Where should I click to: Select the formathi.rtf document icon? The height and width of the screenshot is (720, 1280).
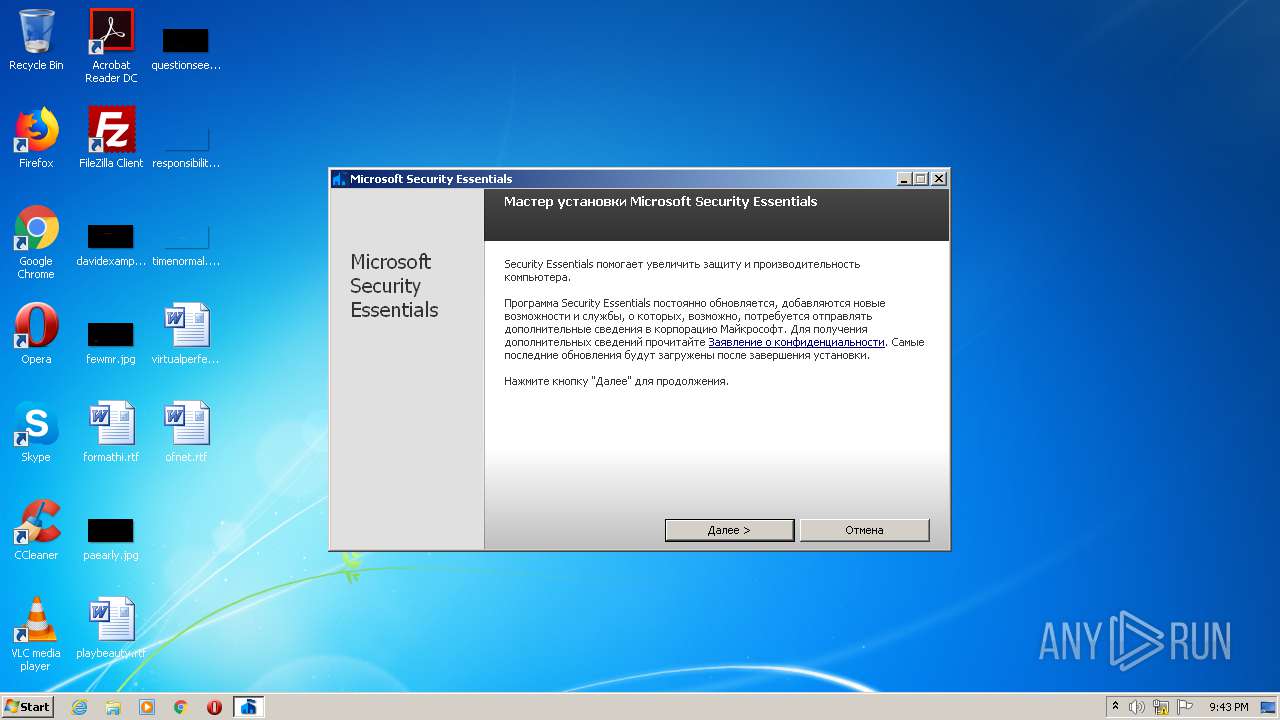pos(111,432)
